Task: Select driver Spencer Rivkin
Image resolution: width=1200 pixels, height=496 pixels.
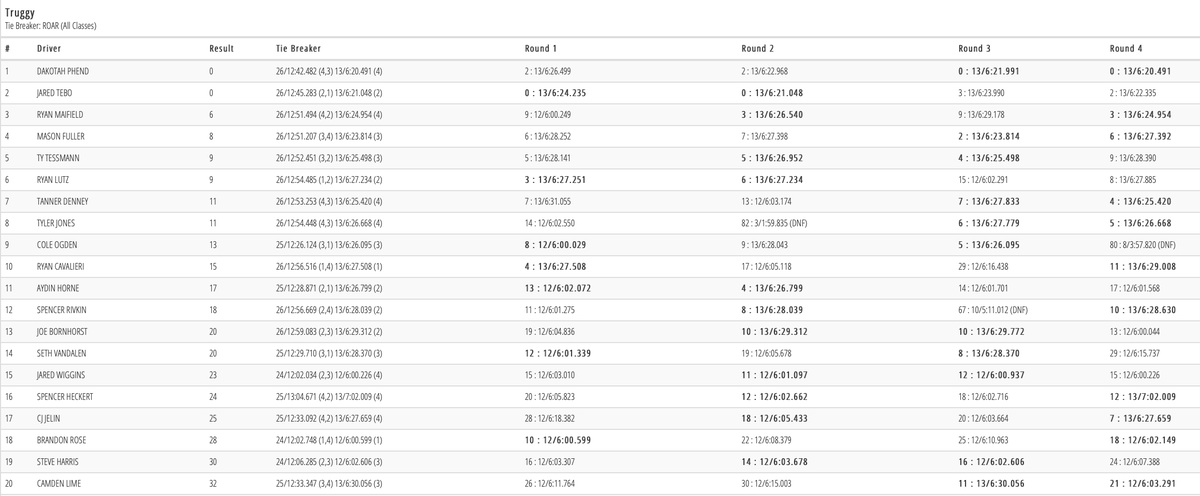Action: (x=61, y=310)
